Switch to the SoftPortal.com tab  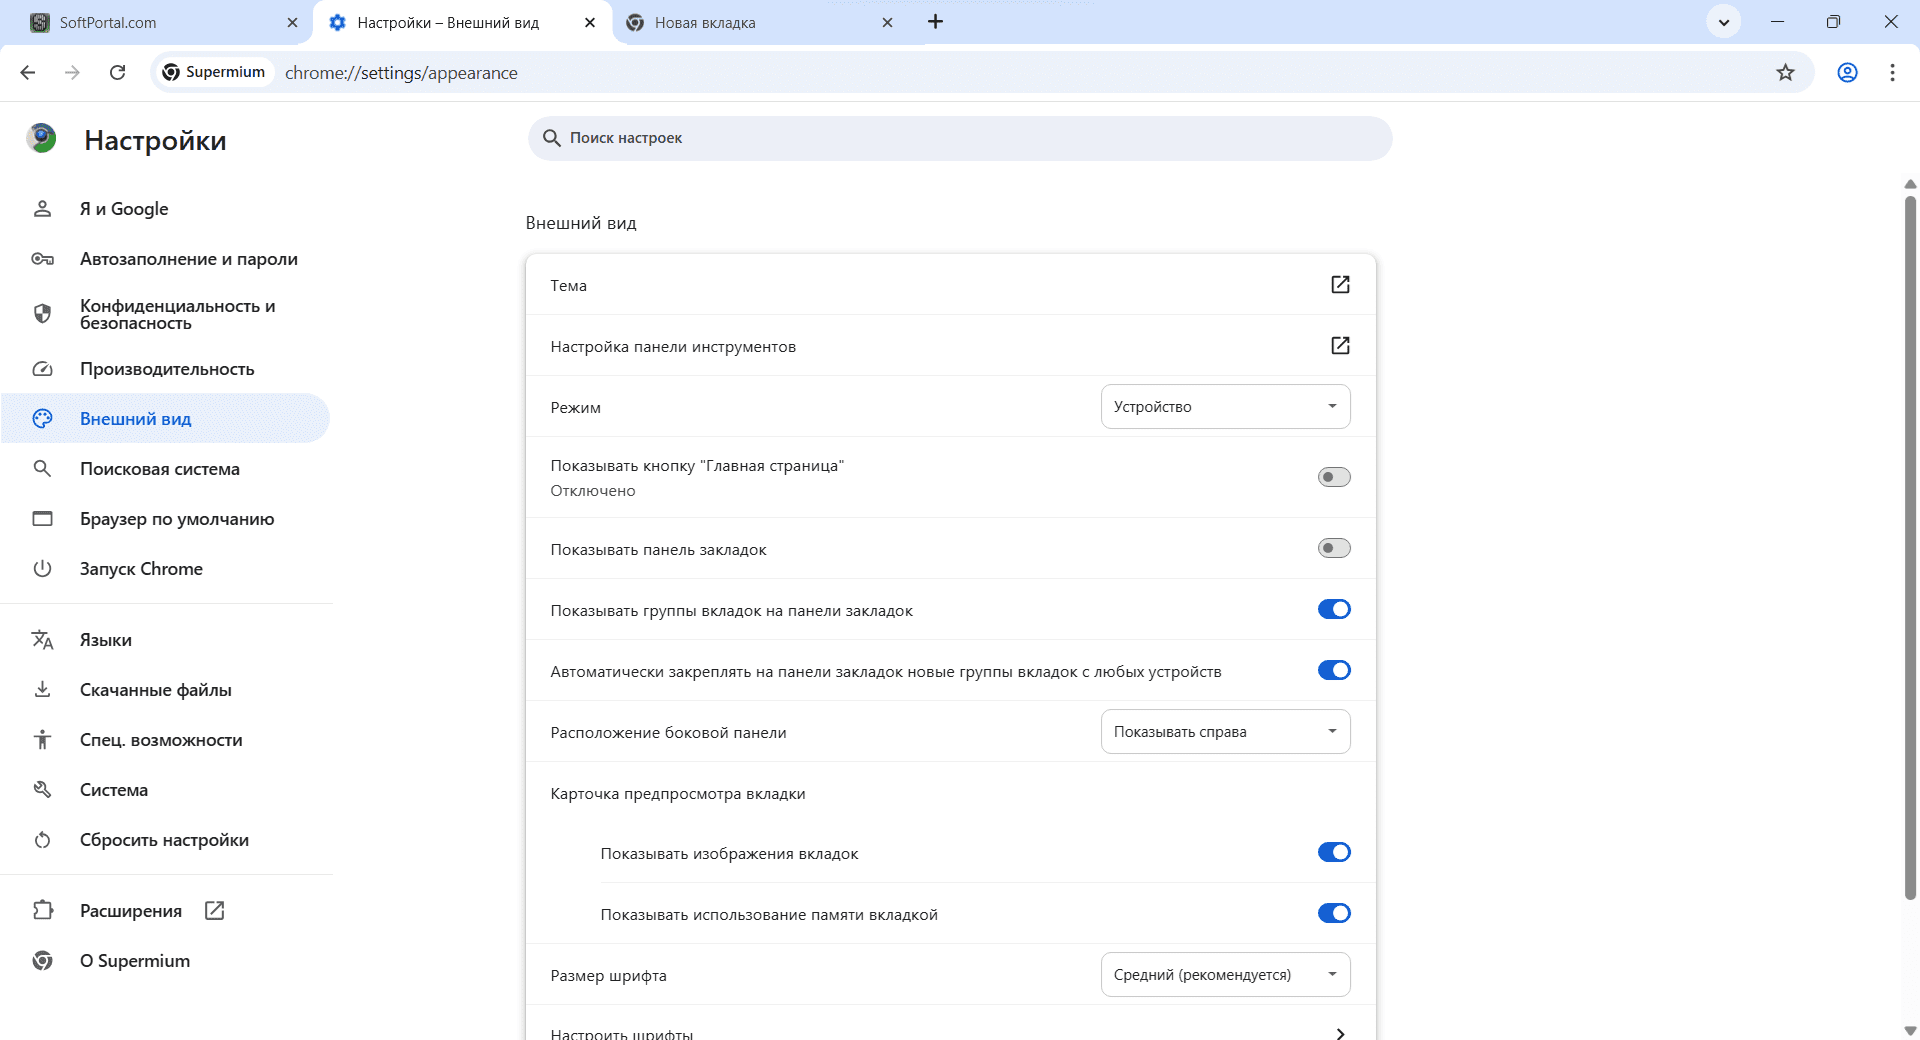[150, 22]
